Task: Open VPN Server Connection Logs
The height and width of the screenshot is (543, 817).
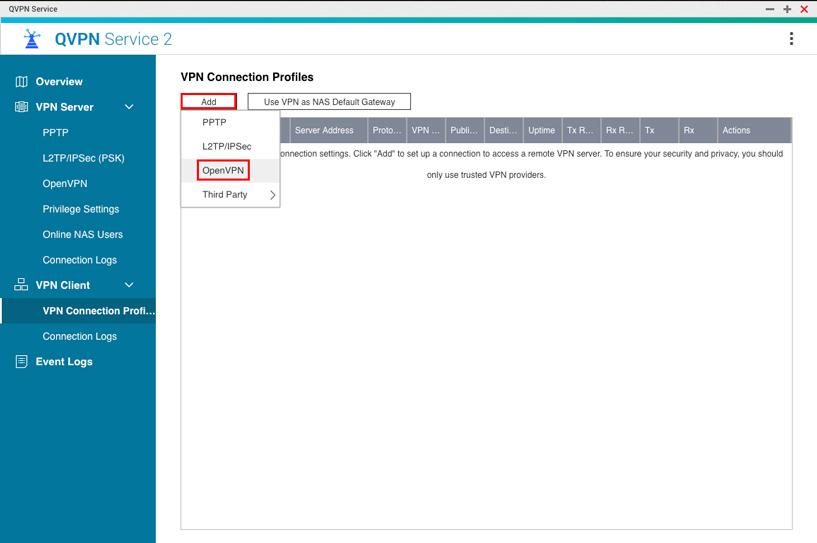Action: [80, 260]
